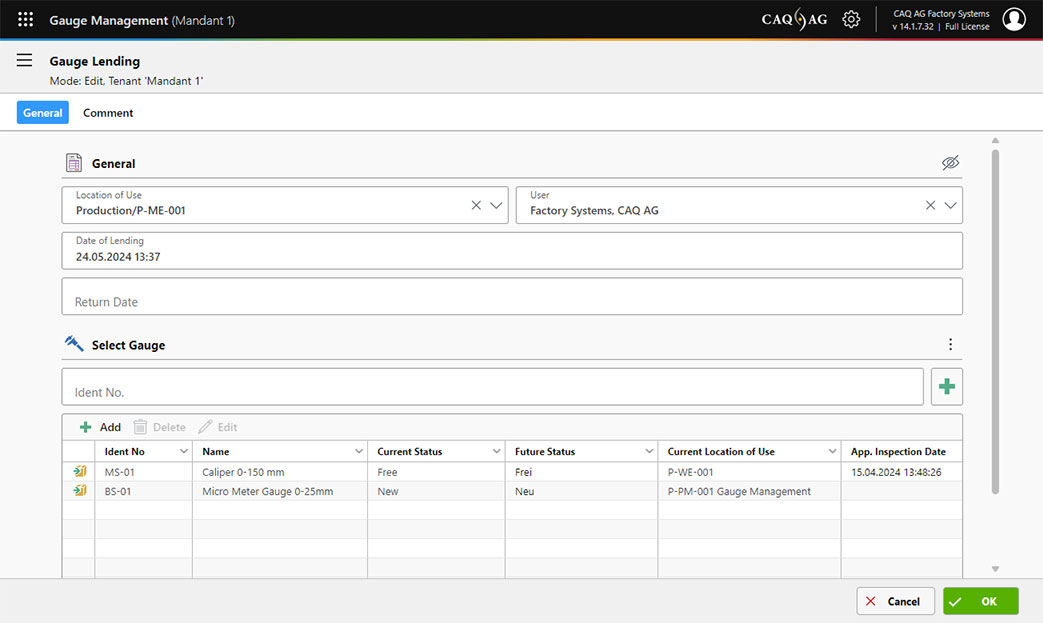Open the app launcher grid icon

click(26, 20)
